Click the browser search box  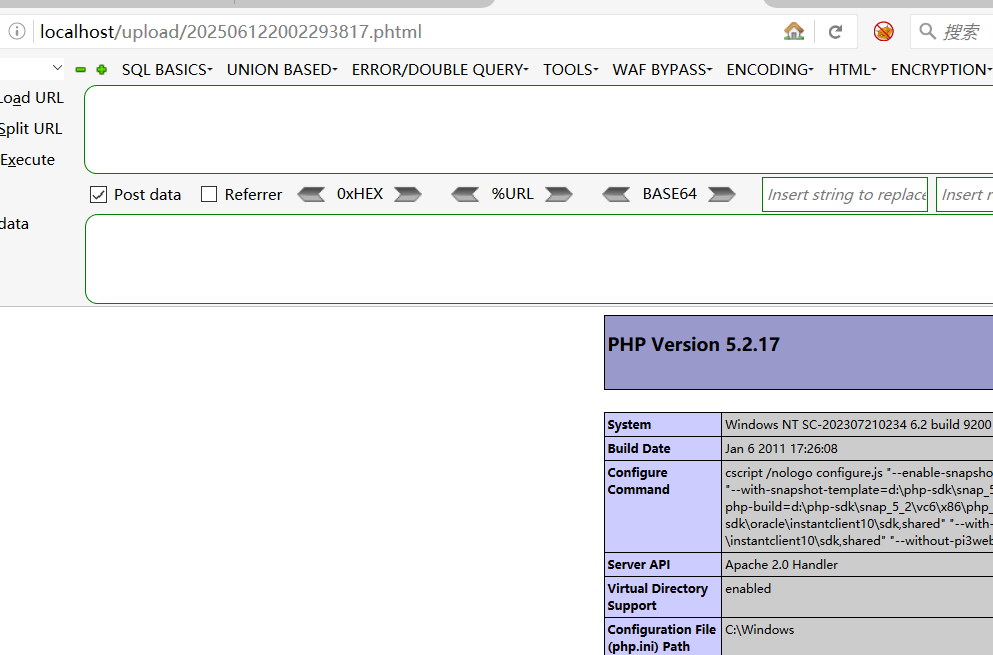(x=952, y=32)
